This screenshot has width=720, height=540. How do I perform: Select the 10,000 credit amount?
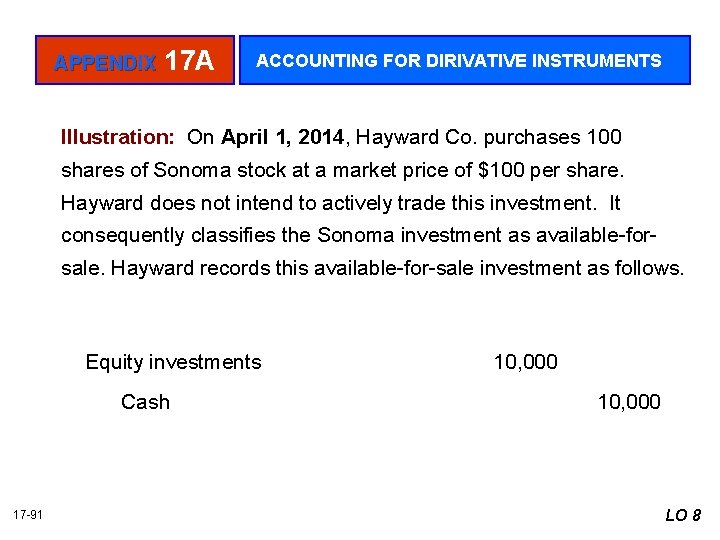629,402
